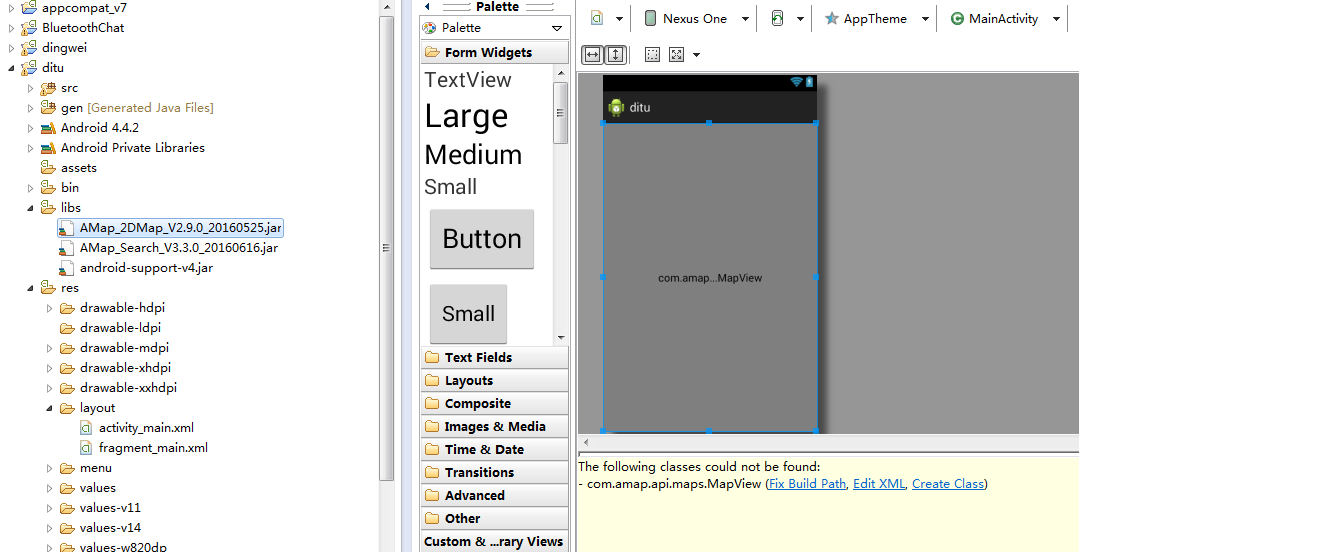
Task: Open the MainActivity dropdown arrow
Action: [x=1056, y=19]
